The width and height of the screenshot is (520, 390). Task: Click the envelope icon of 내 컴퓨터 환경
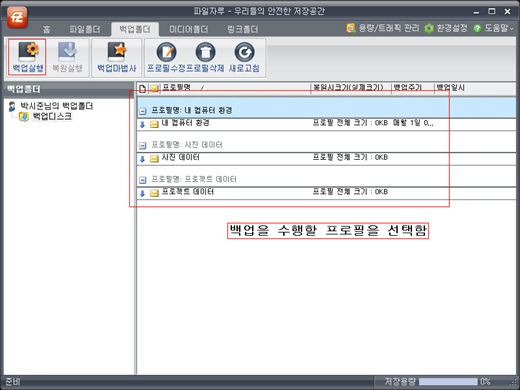[154, 125]
